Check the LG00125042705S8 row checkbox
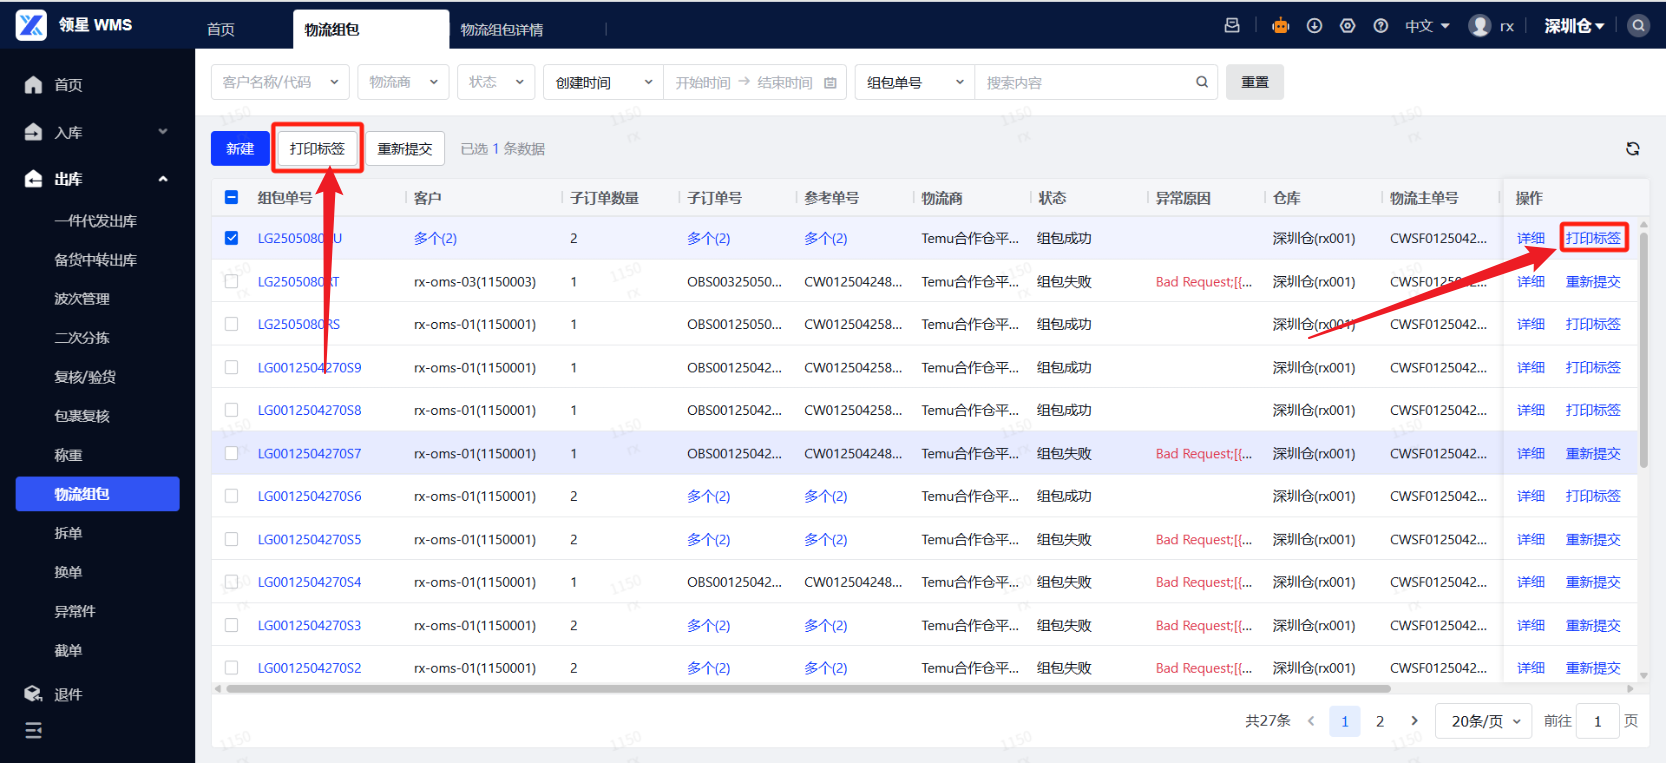Image resolution: width=1666 pixels, height=763 pixels. [x=231, y=410]
